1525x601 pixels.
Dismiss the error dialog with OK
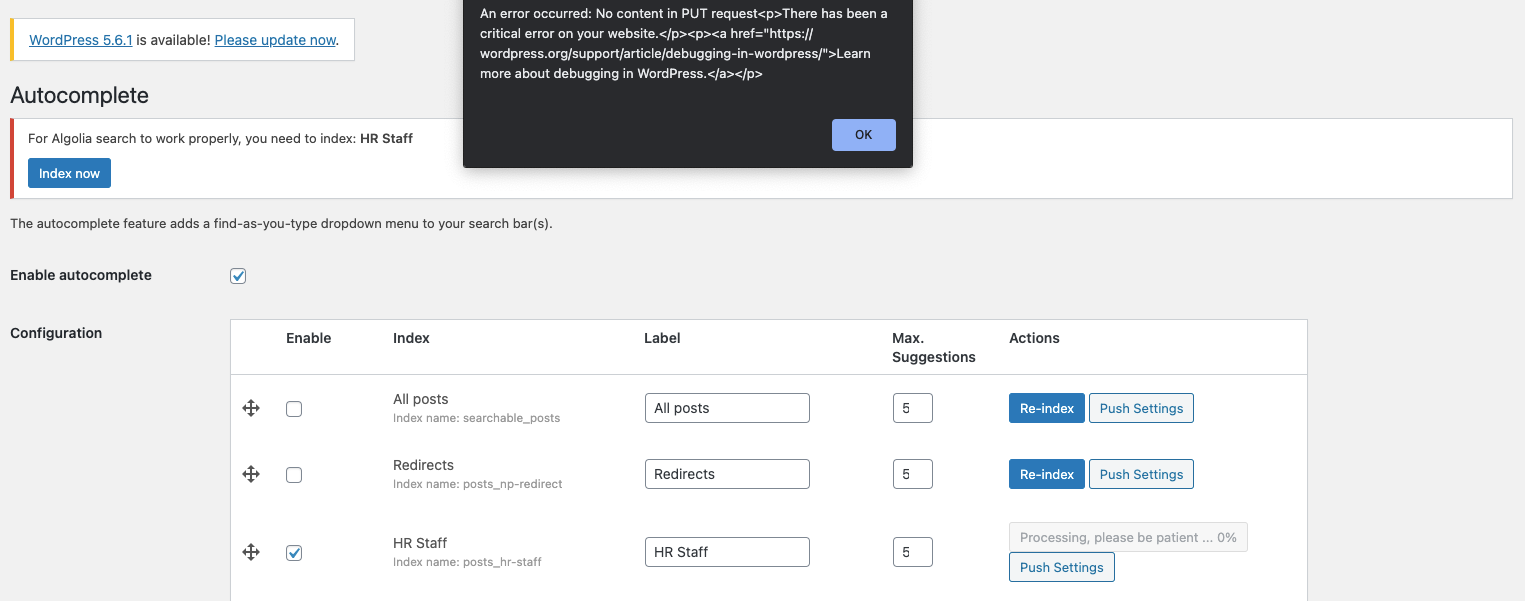pos(864,135)
